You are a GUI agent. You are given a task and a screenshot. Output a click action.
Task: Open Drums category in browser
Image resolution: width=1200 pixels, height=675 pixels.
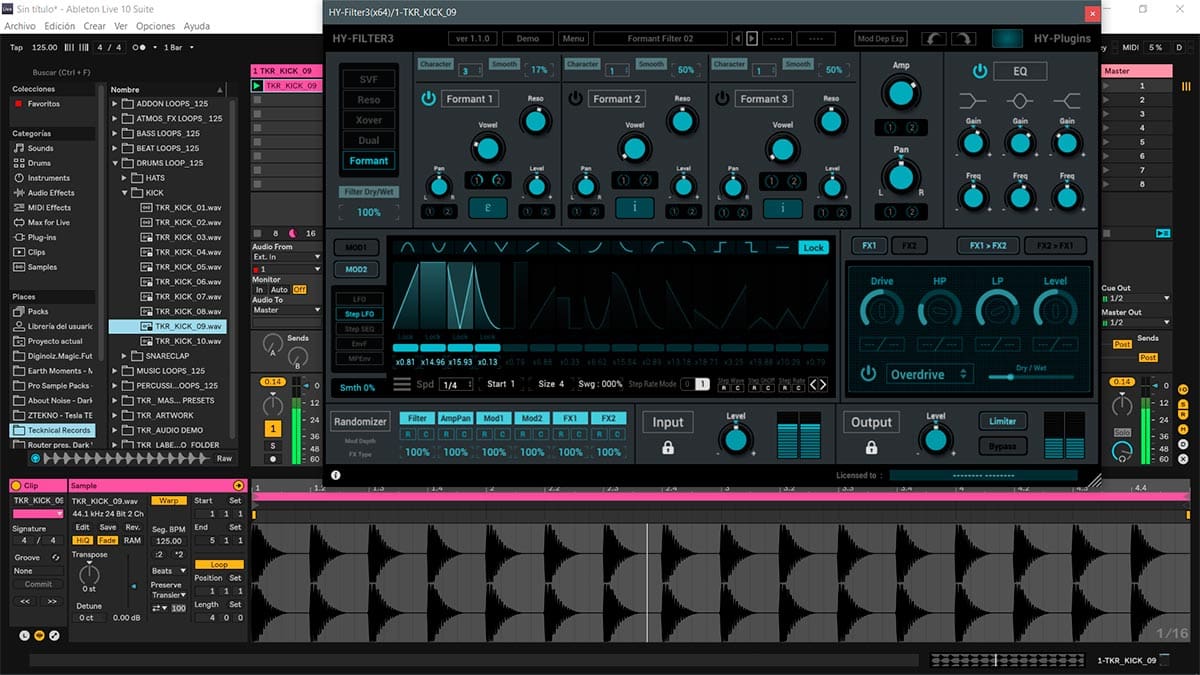tap(39, 163)
